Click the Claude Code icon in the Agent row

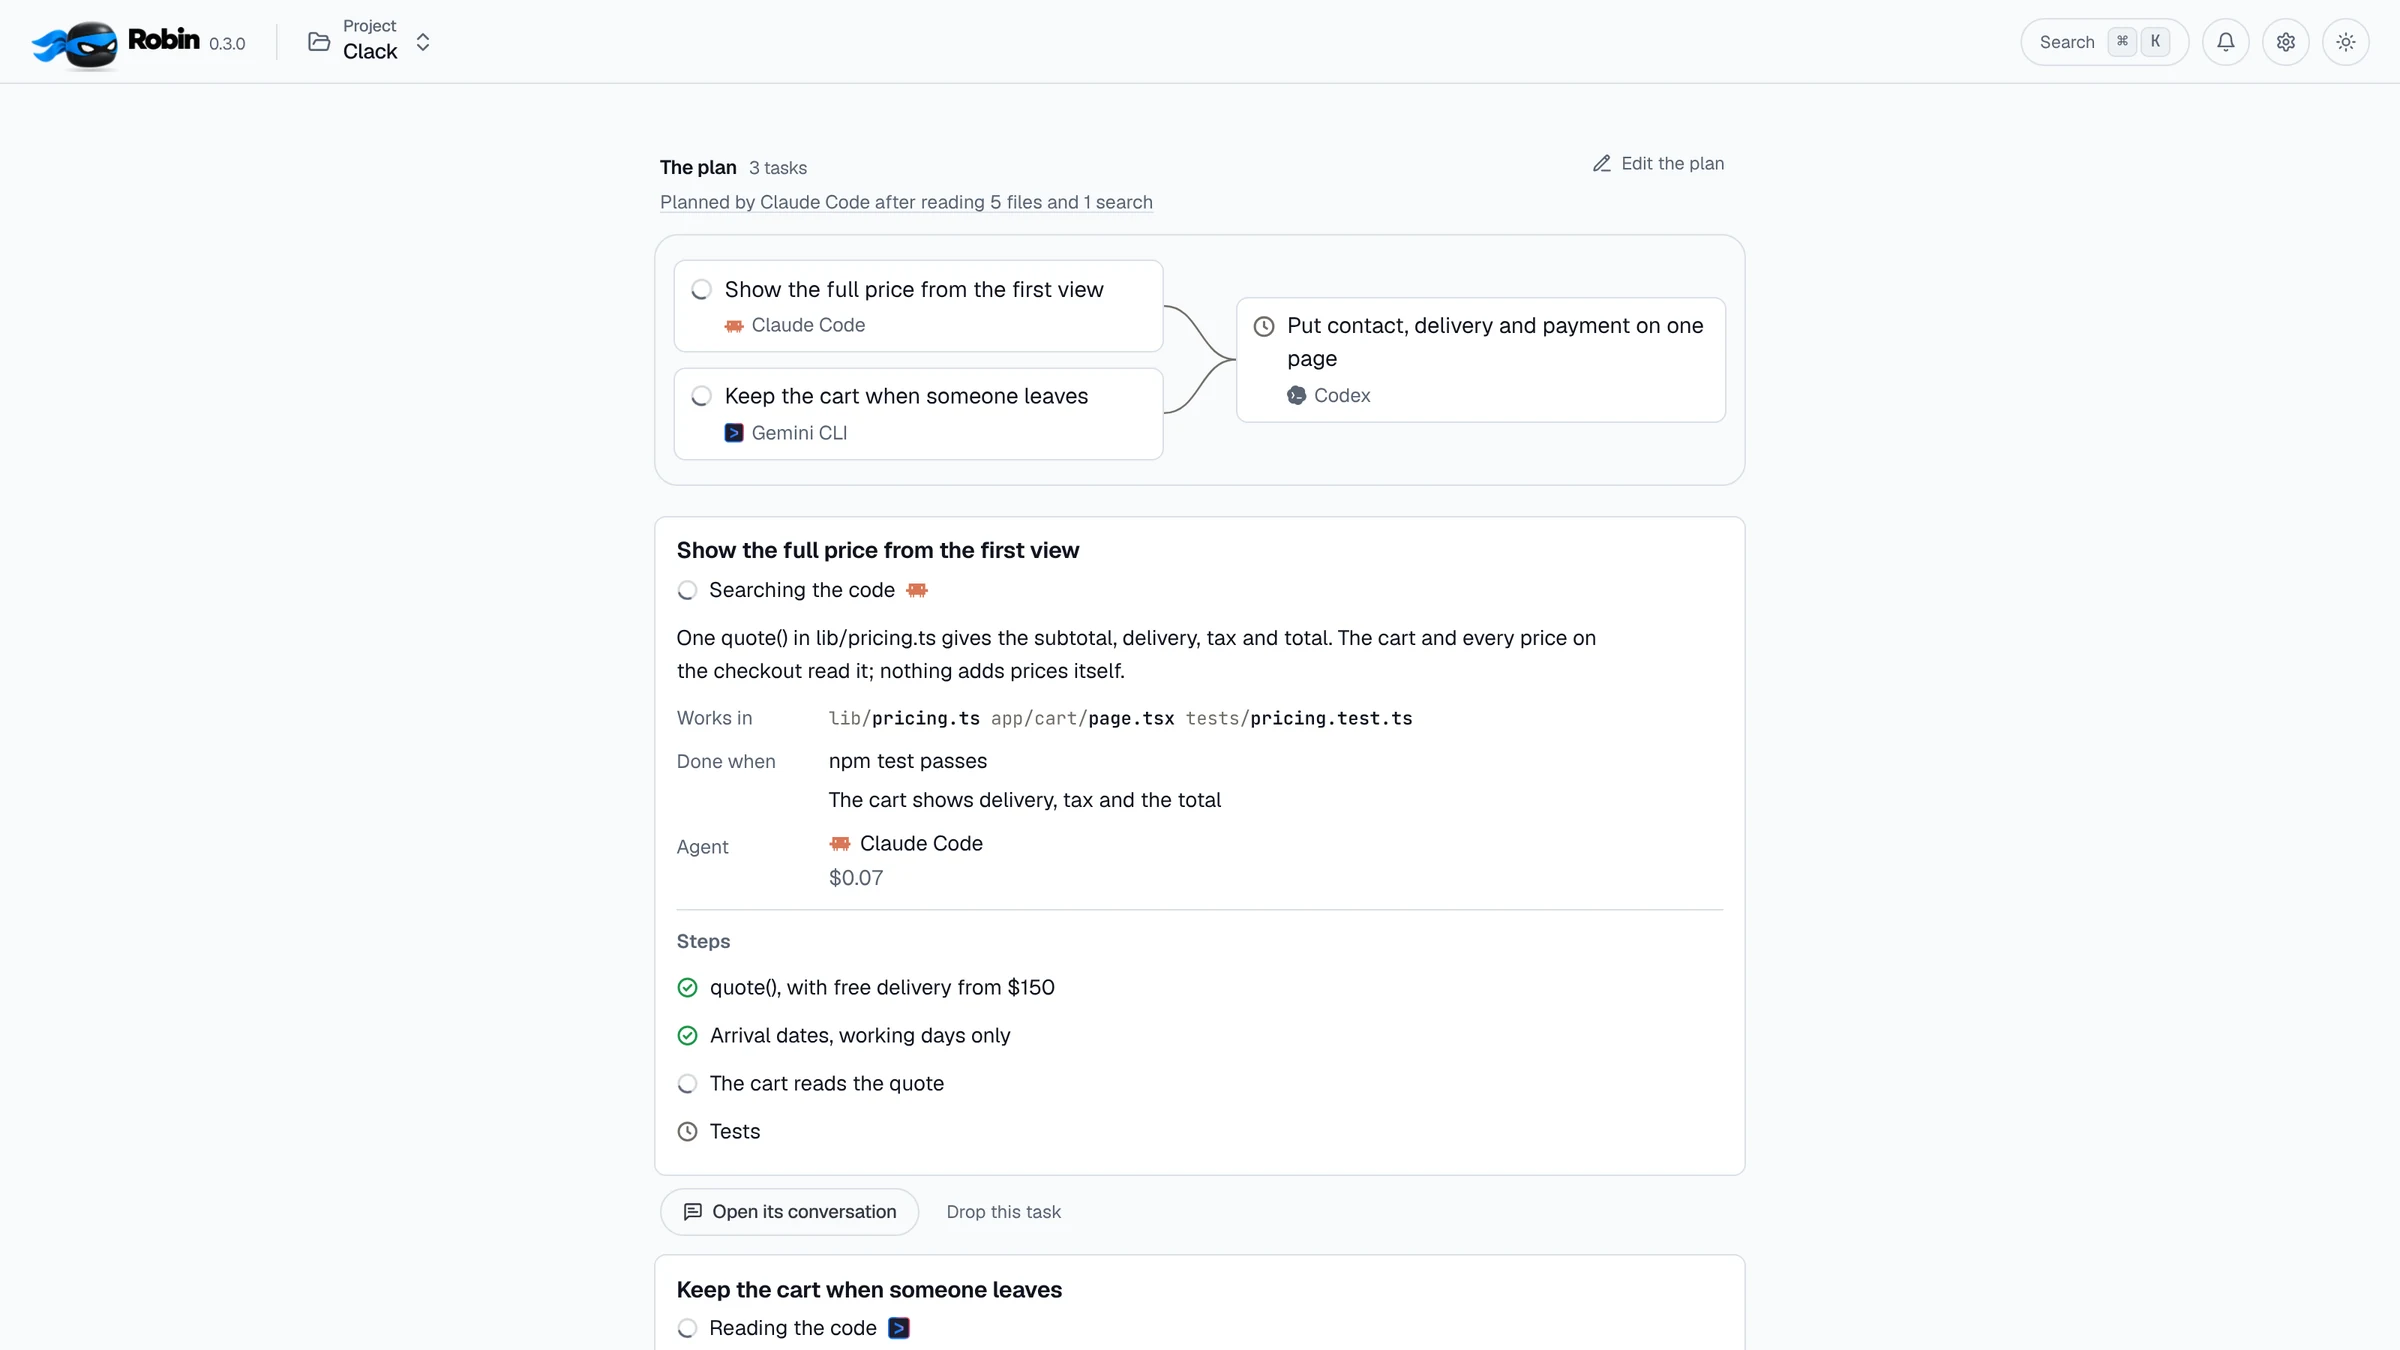point(840,843)
